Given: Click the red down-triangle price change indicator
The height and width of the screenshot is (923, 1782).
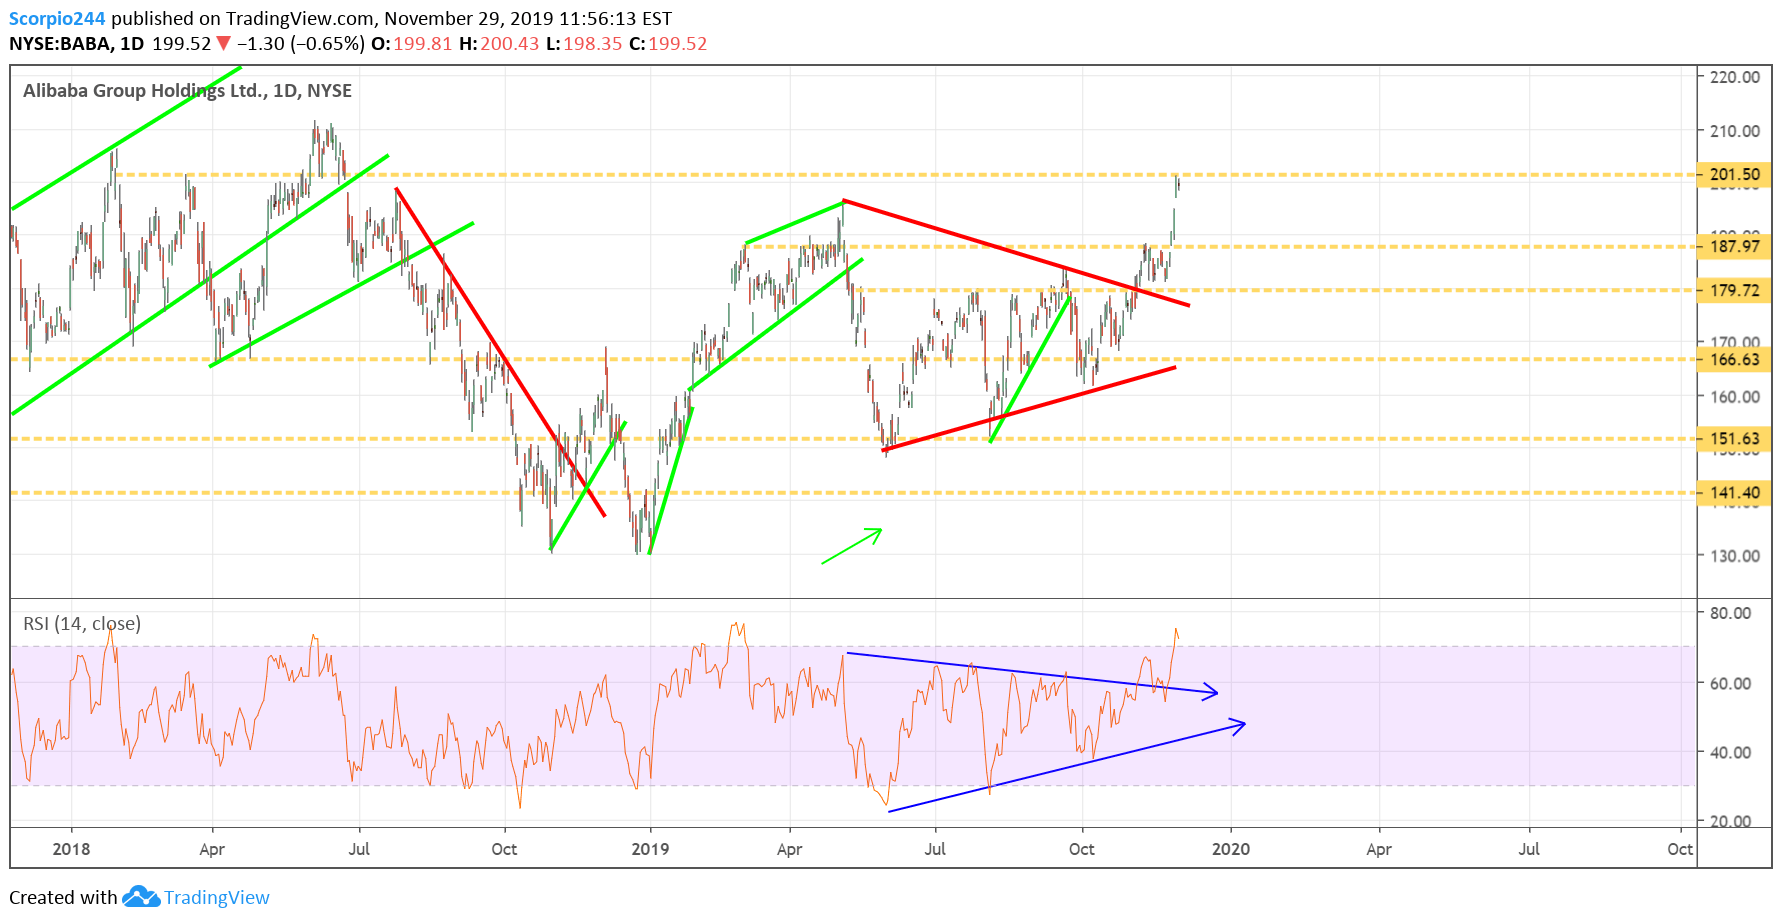Looking at the screenshot, I should pyautogui.click(x=224, y=43).
